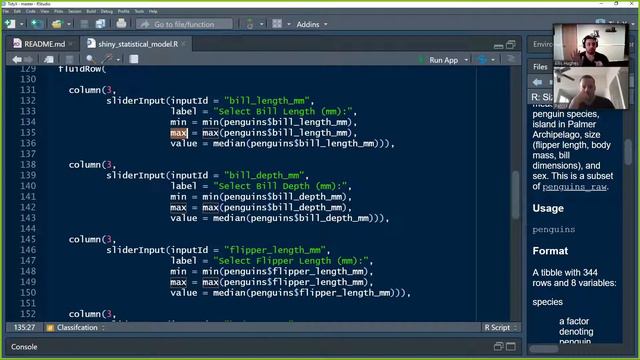
Task: Show the document in a new window
Action: [49, 60]
